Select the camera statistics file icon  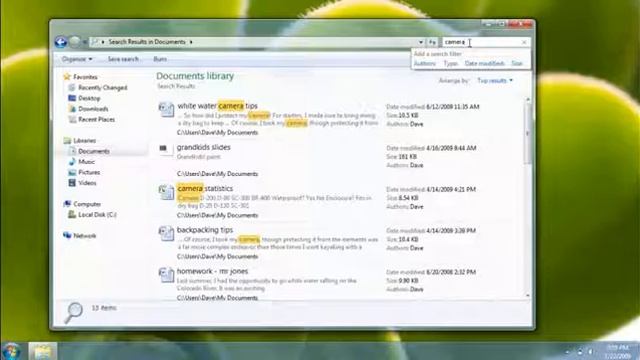point(166,192)
